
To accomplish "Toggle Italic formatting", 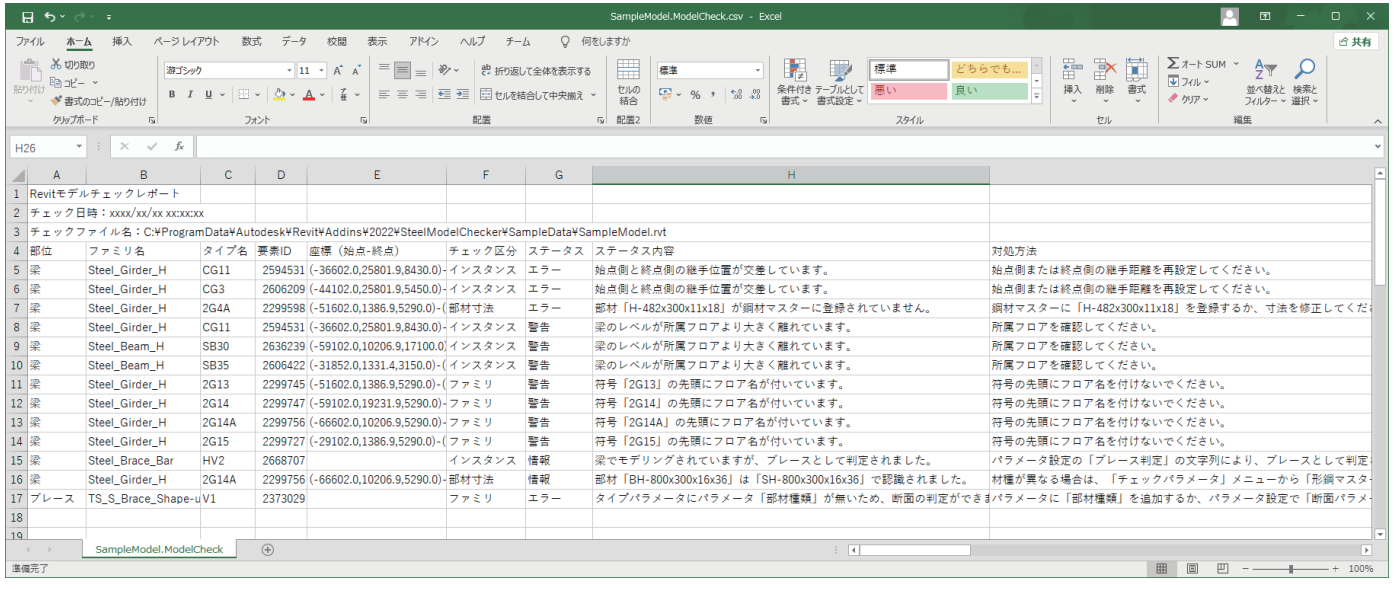I will (190, 95).
